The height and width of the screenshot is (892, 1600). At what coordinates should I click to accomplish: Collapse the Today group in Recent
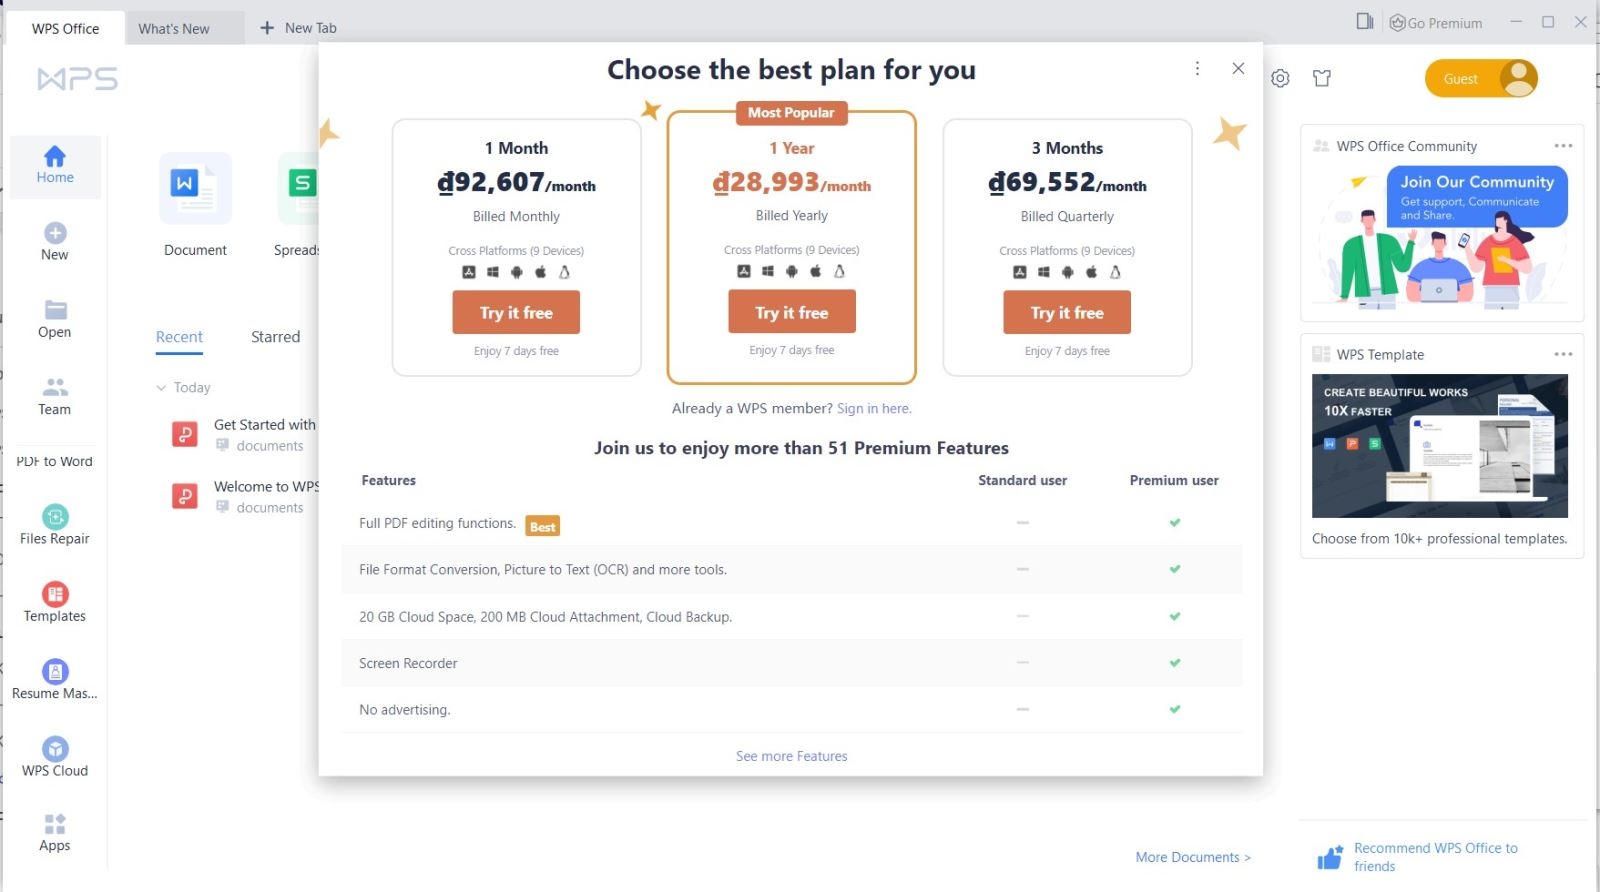click(162, 387)
